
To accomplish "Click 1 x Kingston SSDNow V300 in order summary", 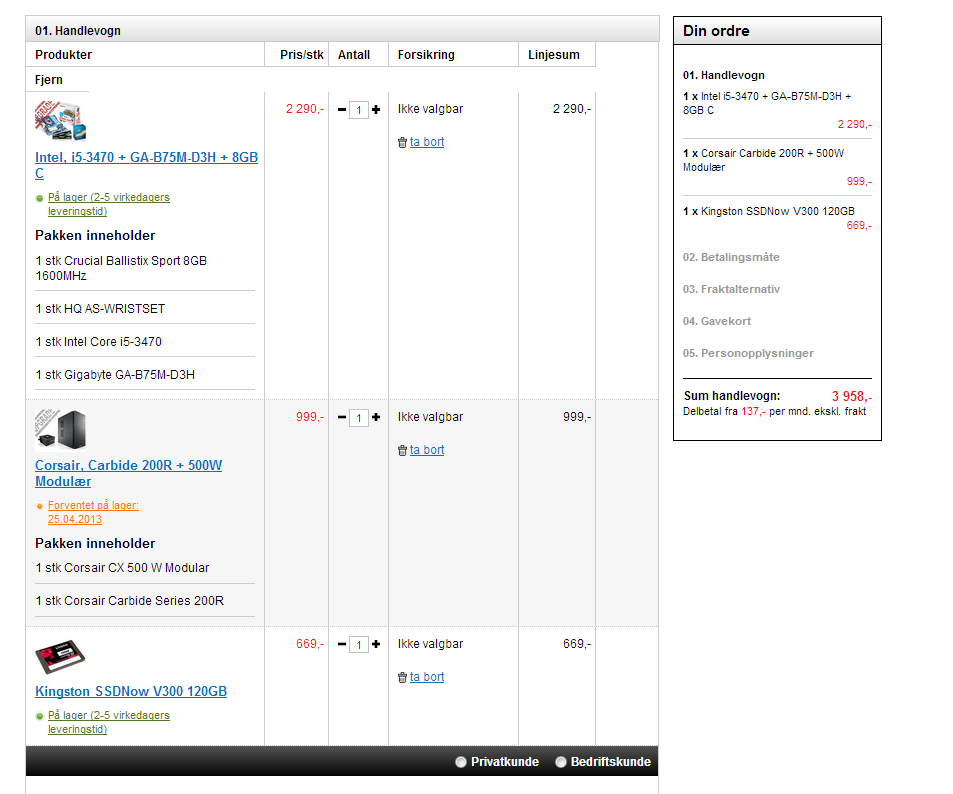I will click(x=768, y=211).
